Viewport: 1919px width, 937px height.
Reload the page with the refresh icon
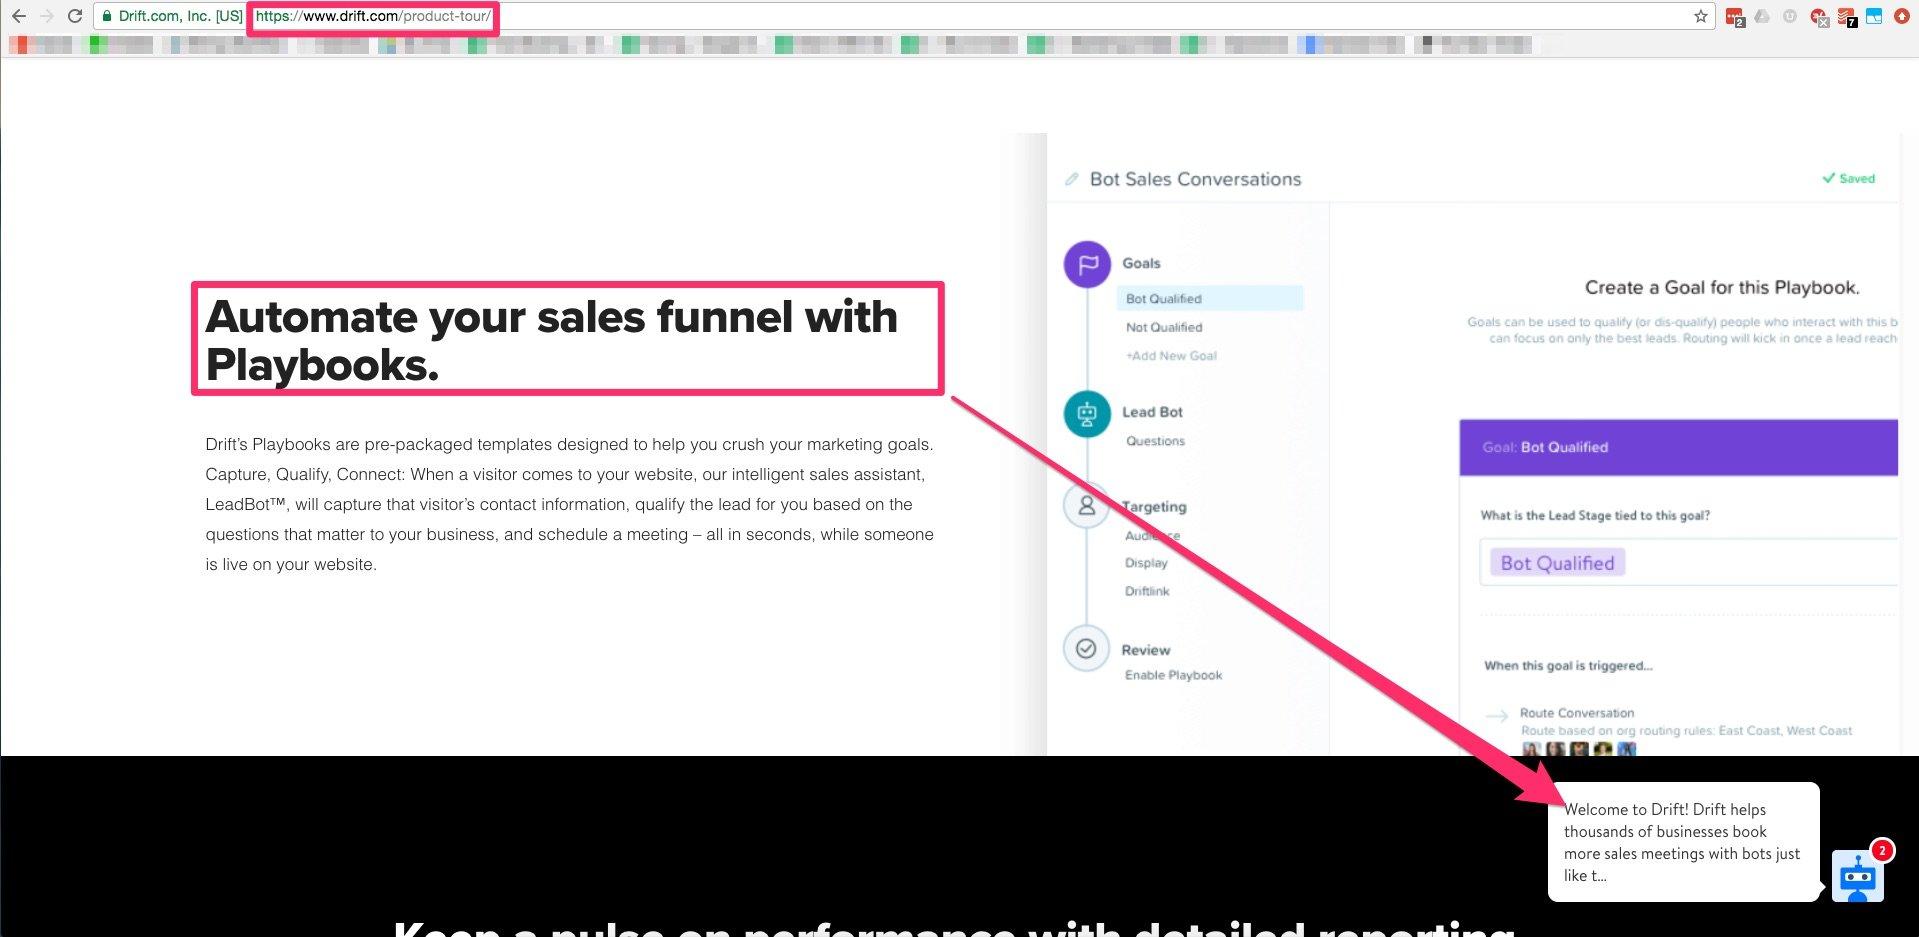[x=75, y=16]
